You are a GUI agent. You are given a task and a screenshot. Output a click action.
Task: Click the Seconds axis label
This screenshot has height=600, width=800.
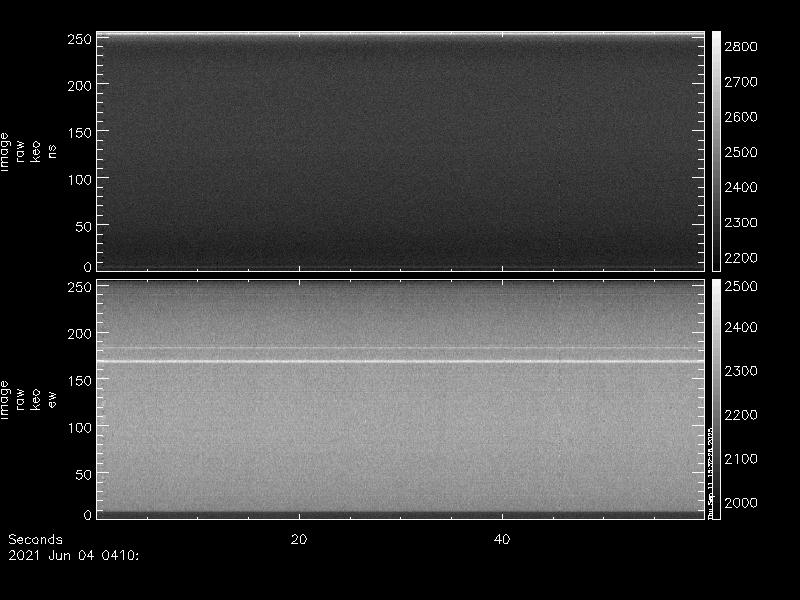point(34,540)
